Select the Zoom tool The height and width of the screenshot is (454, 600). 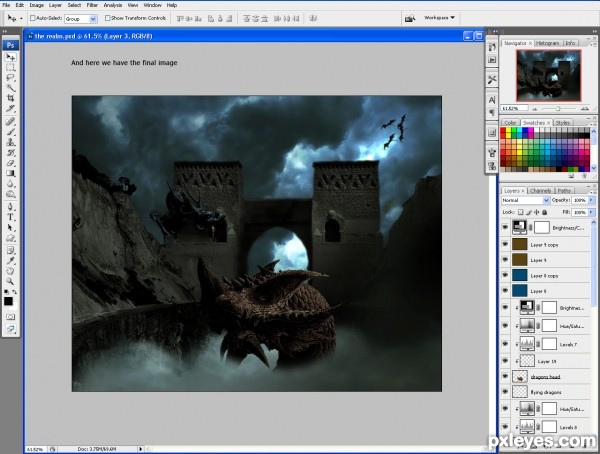(10, 282)
